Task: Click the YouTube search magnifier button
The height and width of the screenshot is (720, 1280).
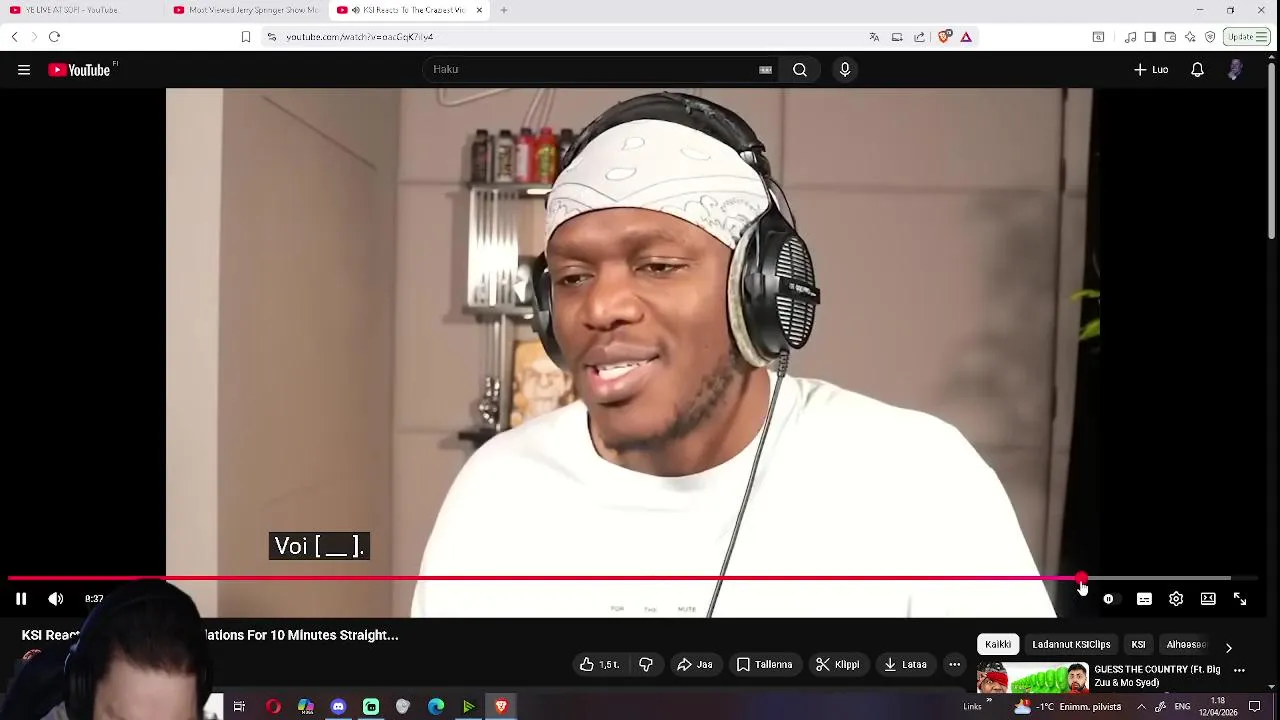Action: coord(800,70)
